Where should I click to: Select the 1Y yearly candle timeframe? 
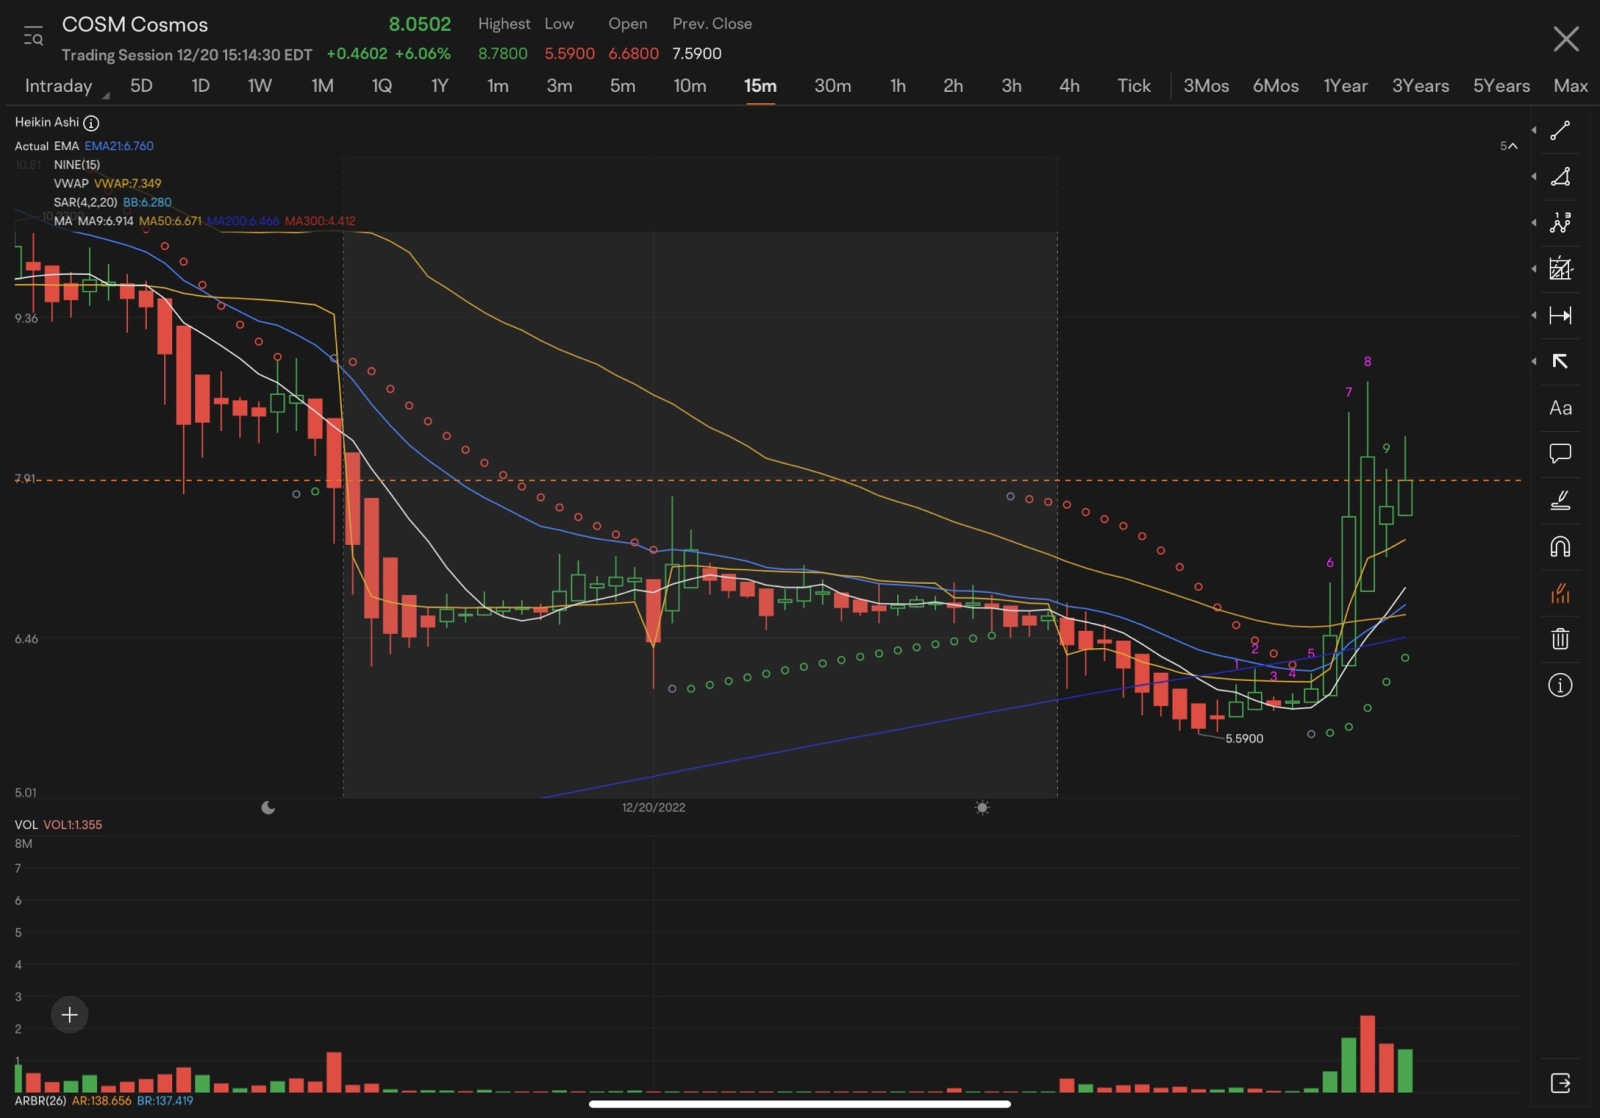pos(440,86)
